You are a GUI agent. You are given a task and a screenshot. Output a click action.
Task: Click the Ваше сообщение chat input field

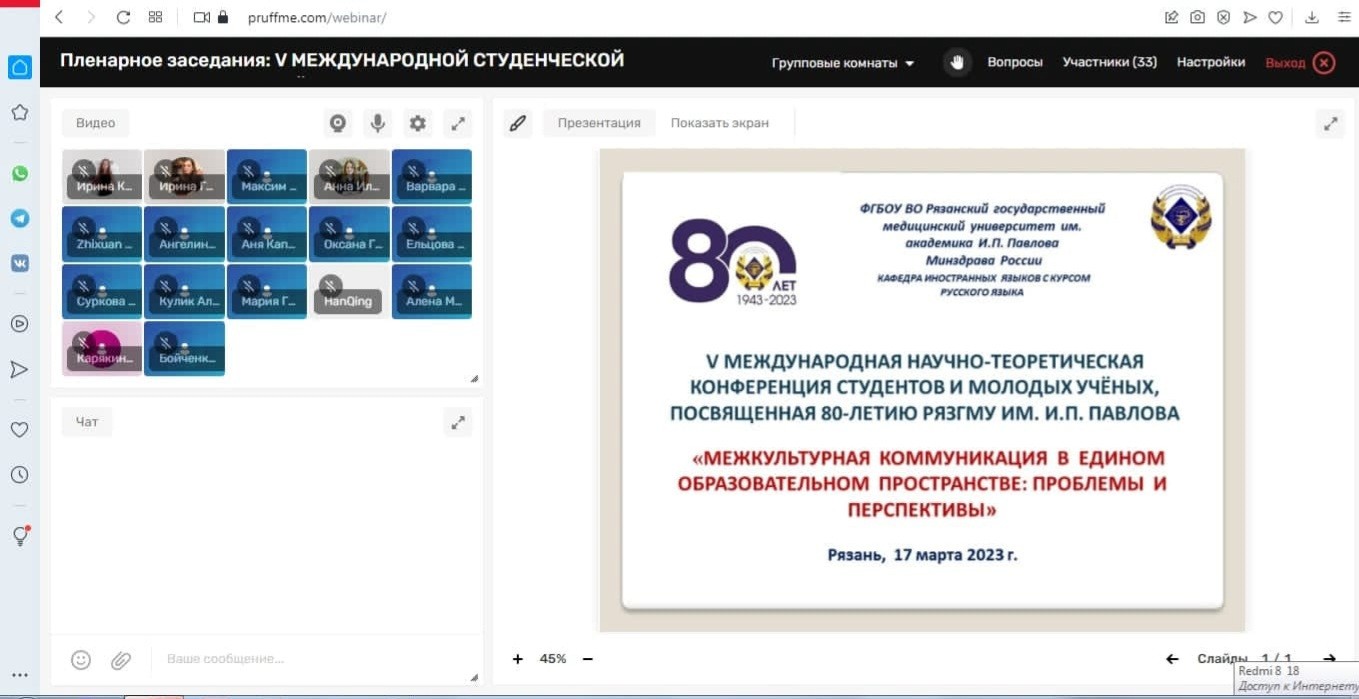tap(250, 659)
